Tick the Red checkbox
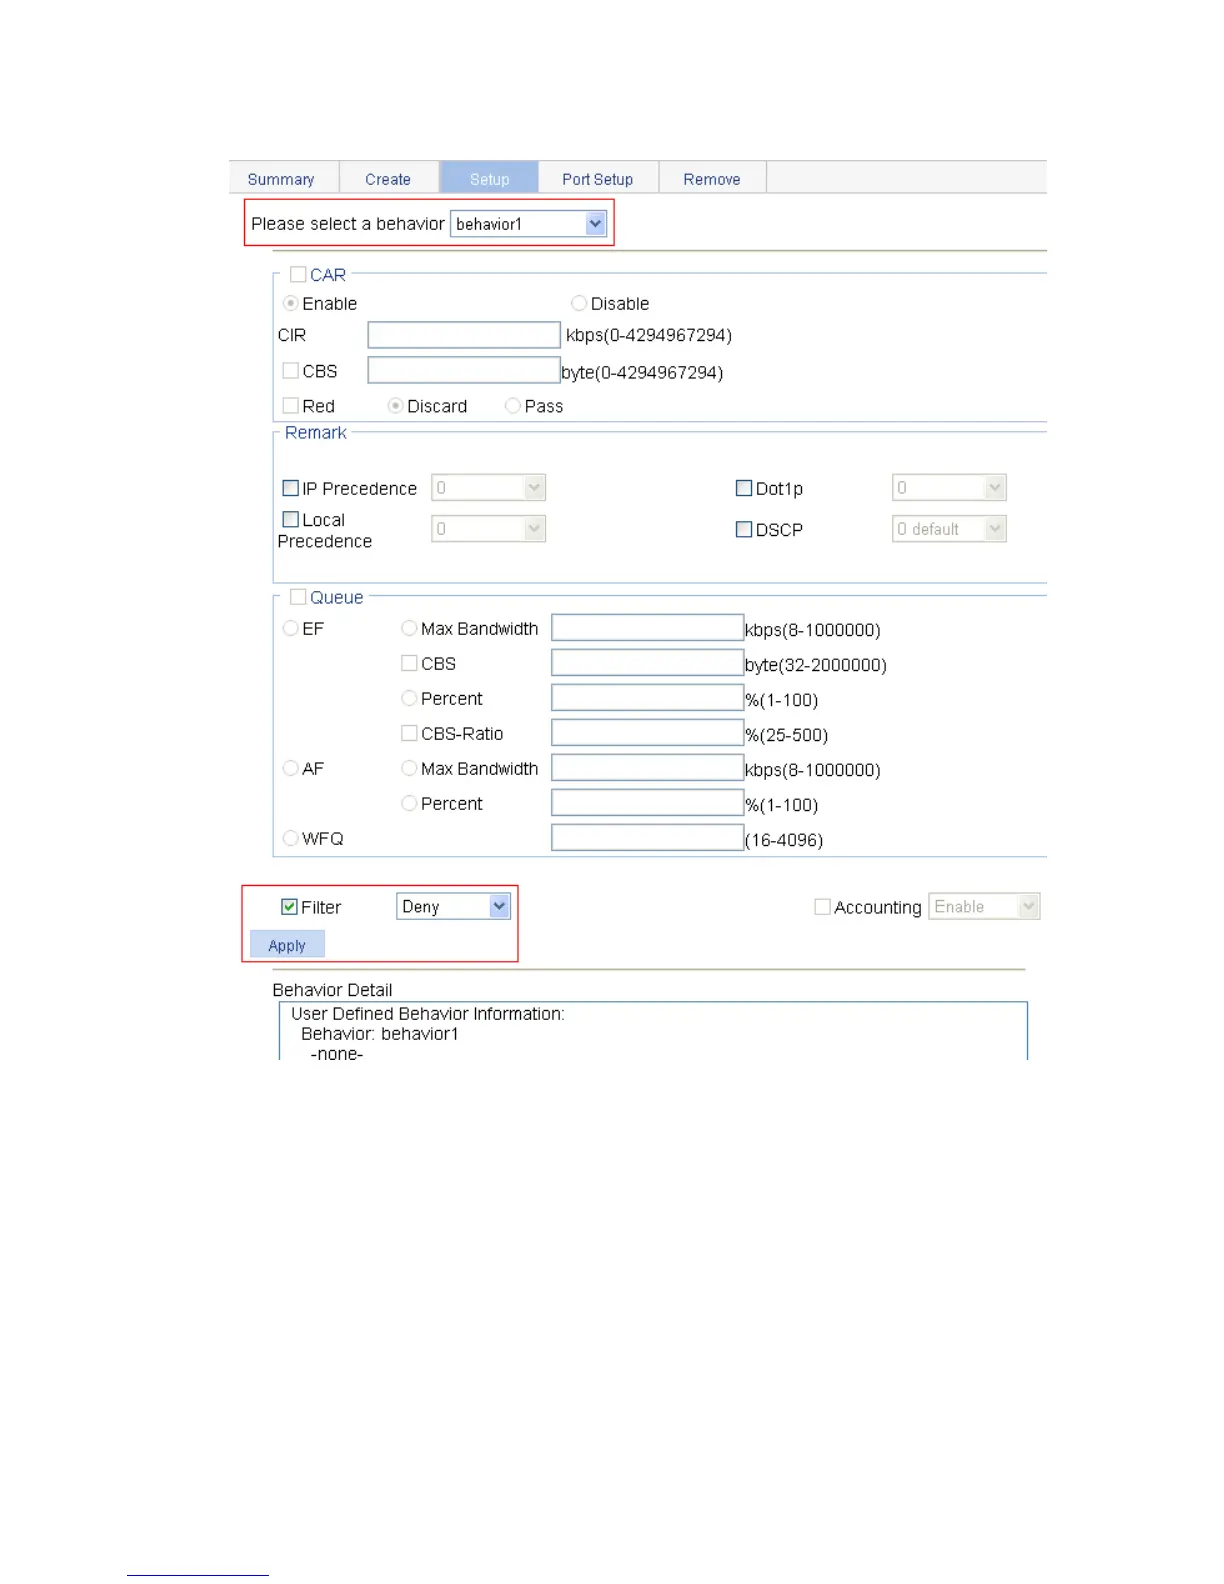The height and width of the screenshot is (1584, 1224). pos(291,406)
